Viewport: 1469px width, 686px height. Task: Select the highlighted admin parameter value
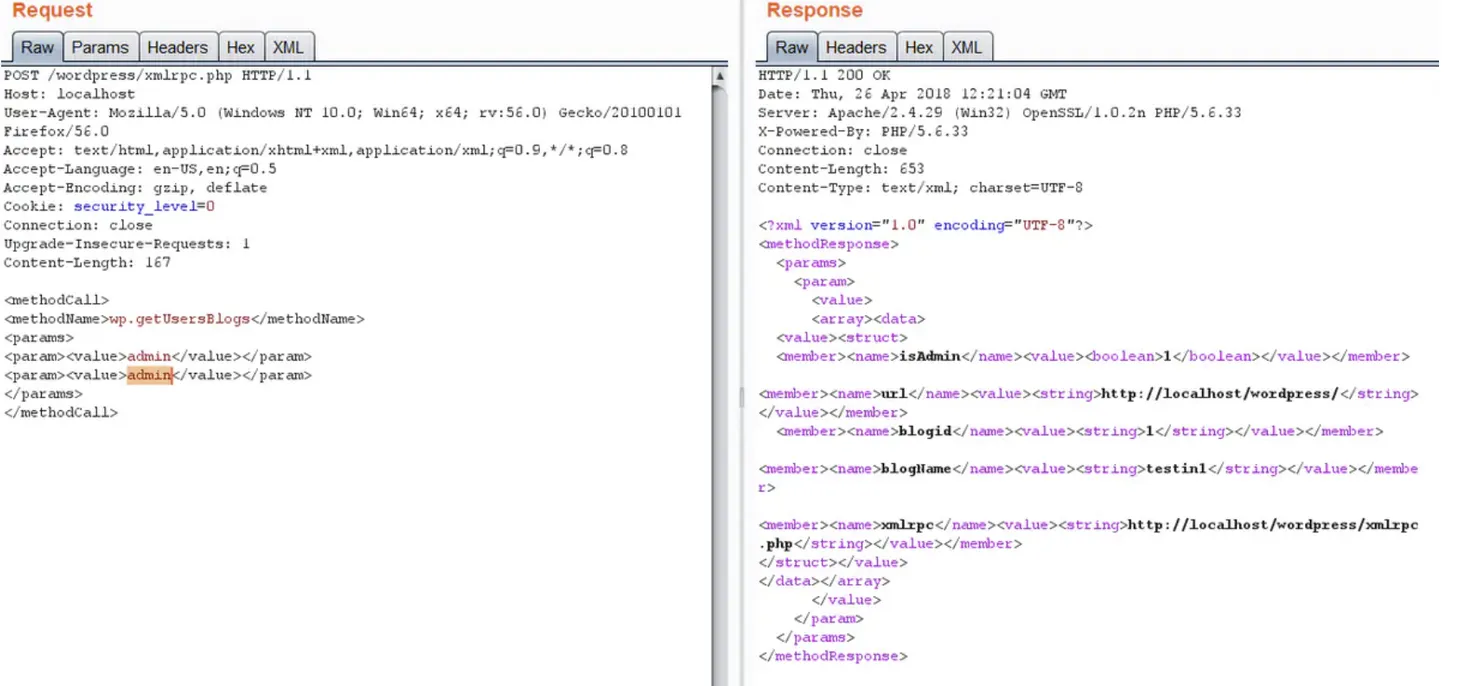(x=150, y=374)
